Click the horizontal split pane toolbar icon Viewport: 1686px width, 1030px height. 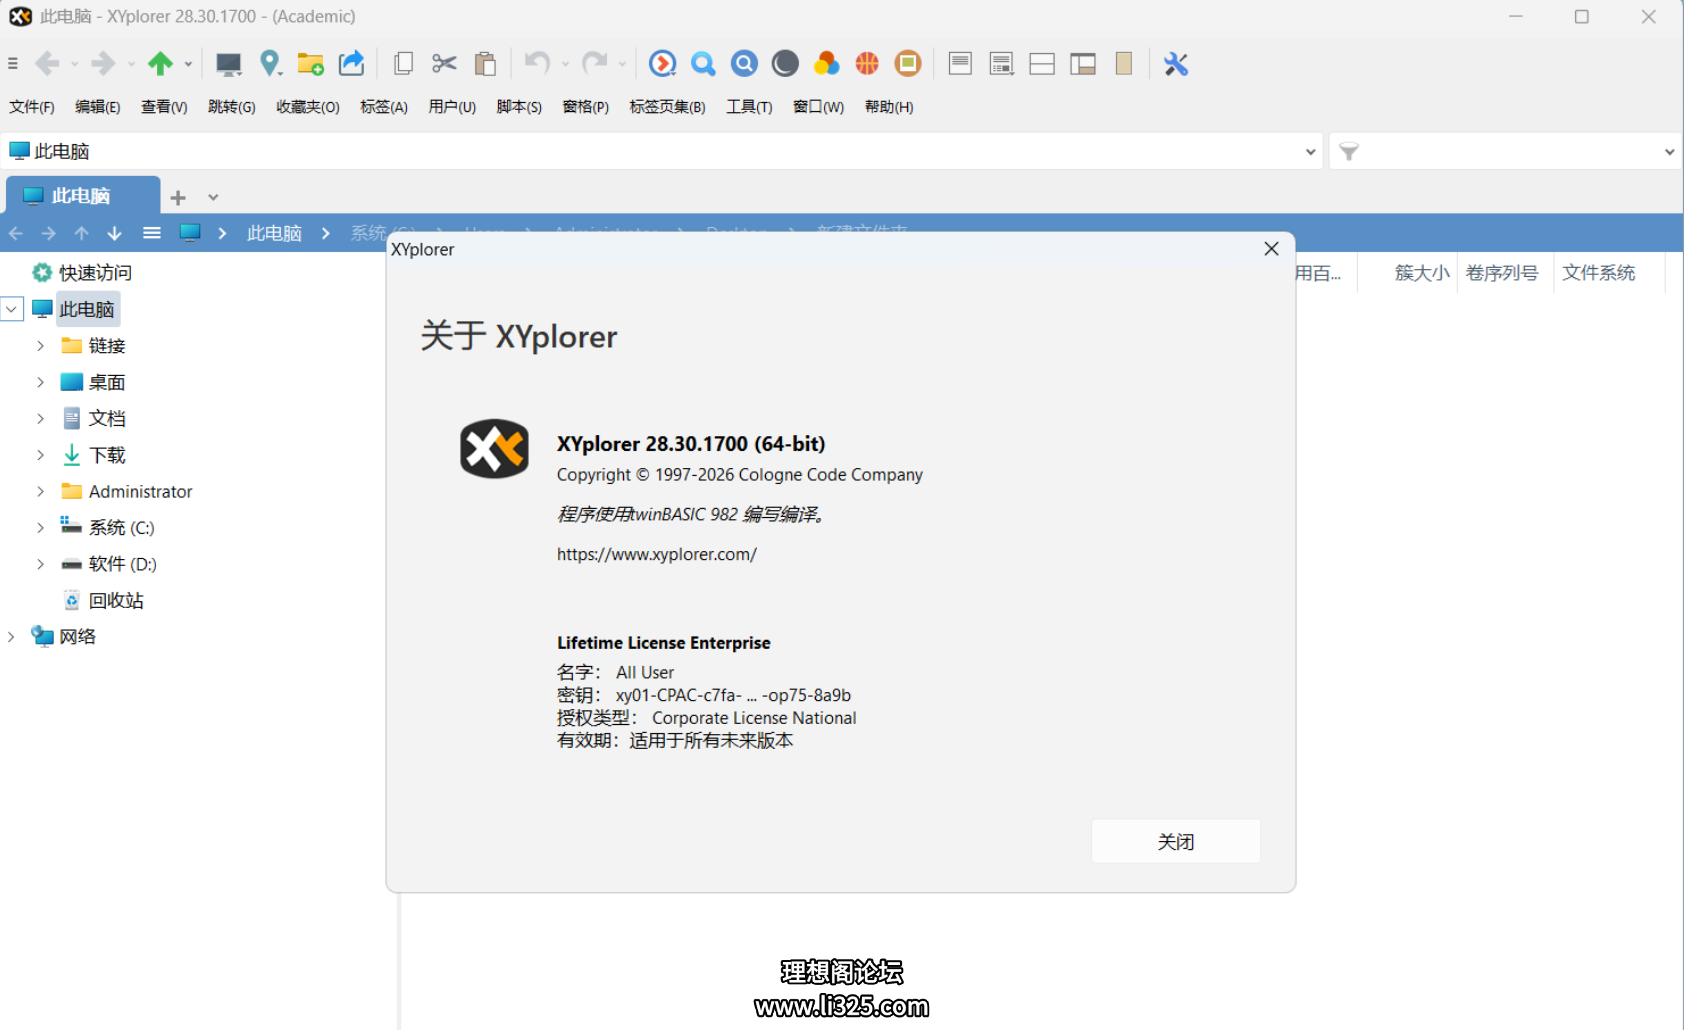[1042, 64]
